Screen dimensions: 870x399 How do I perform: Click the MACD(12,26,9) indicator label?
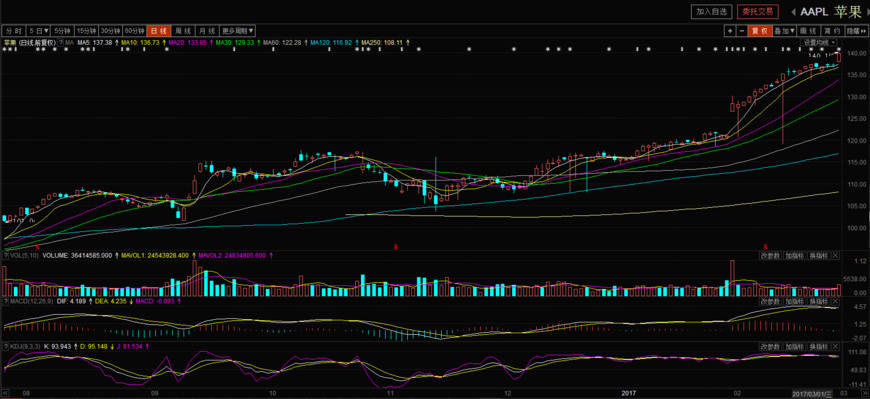tap(32, 301)
